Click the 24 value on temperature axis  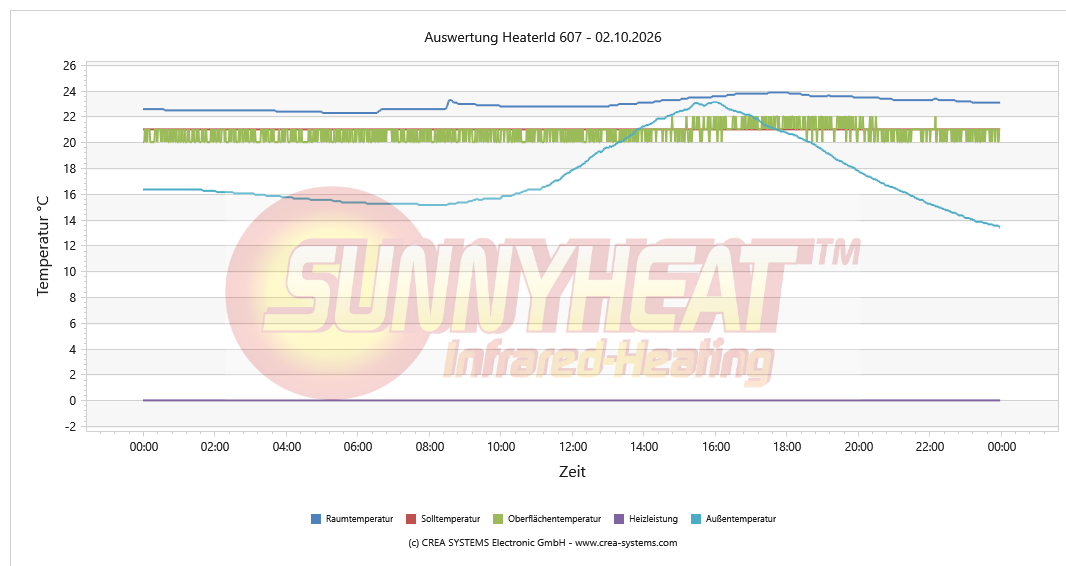pyautogui.click(x=69, y=92)
